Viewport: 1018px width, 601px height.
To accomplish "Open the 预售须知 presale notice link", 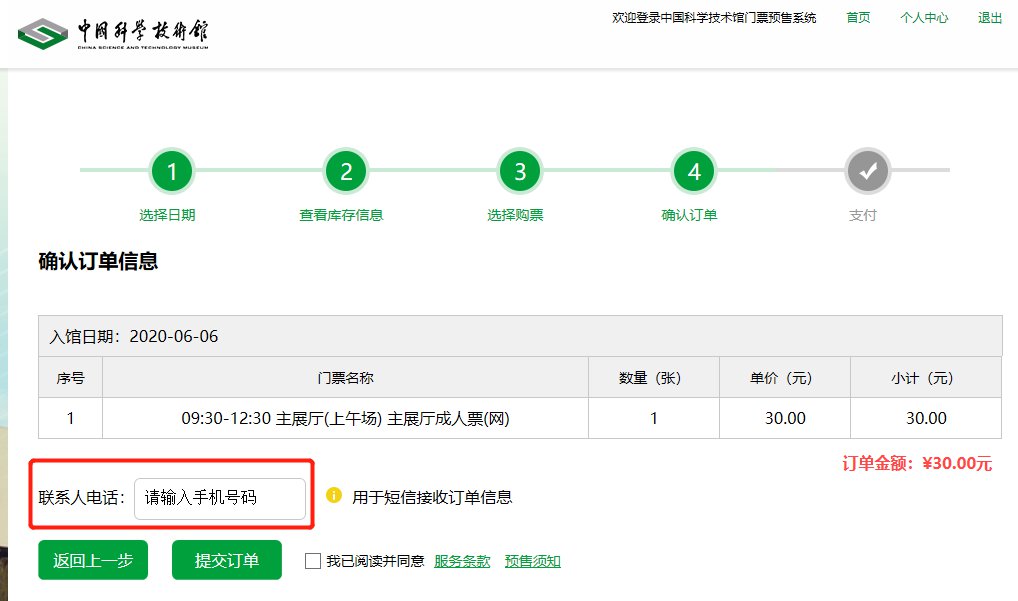I will (532, 561).
